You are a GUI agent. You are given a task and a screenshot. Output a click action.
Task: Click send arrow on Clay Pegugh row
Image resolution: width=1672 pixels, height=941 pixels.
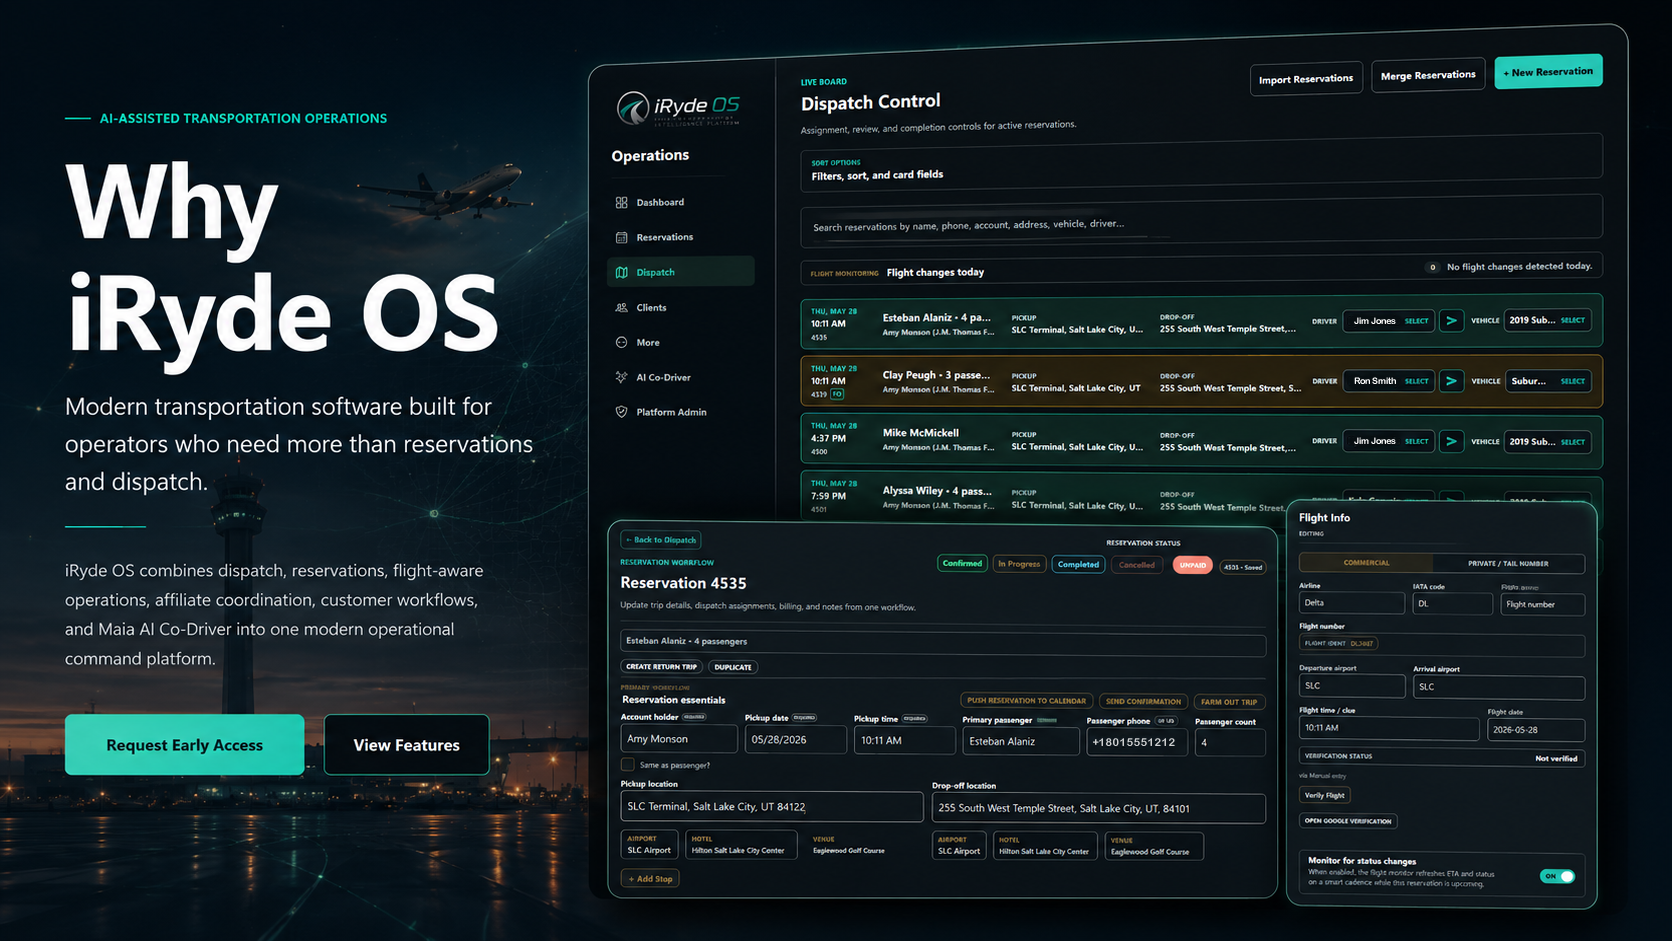1451,381
